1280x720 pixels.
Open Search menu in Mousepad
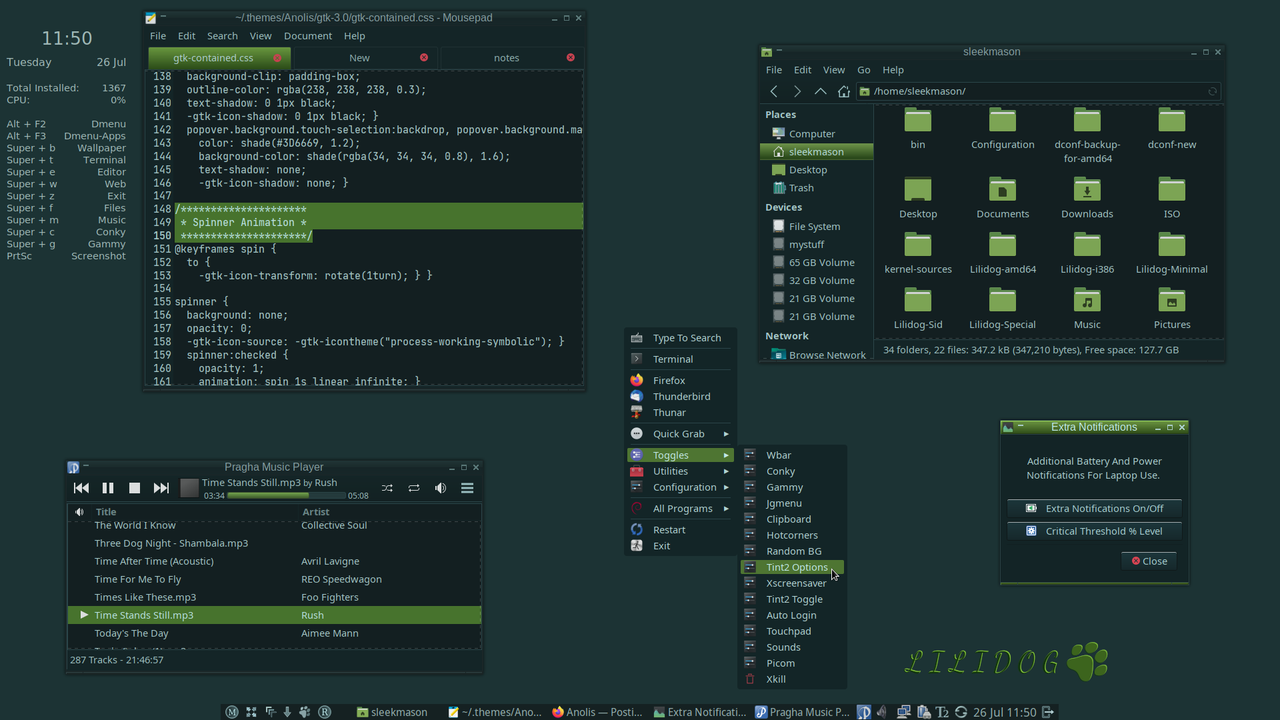[222, 35]
